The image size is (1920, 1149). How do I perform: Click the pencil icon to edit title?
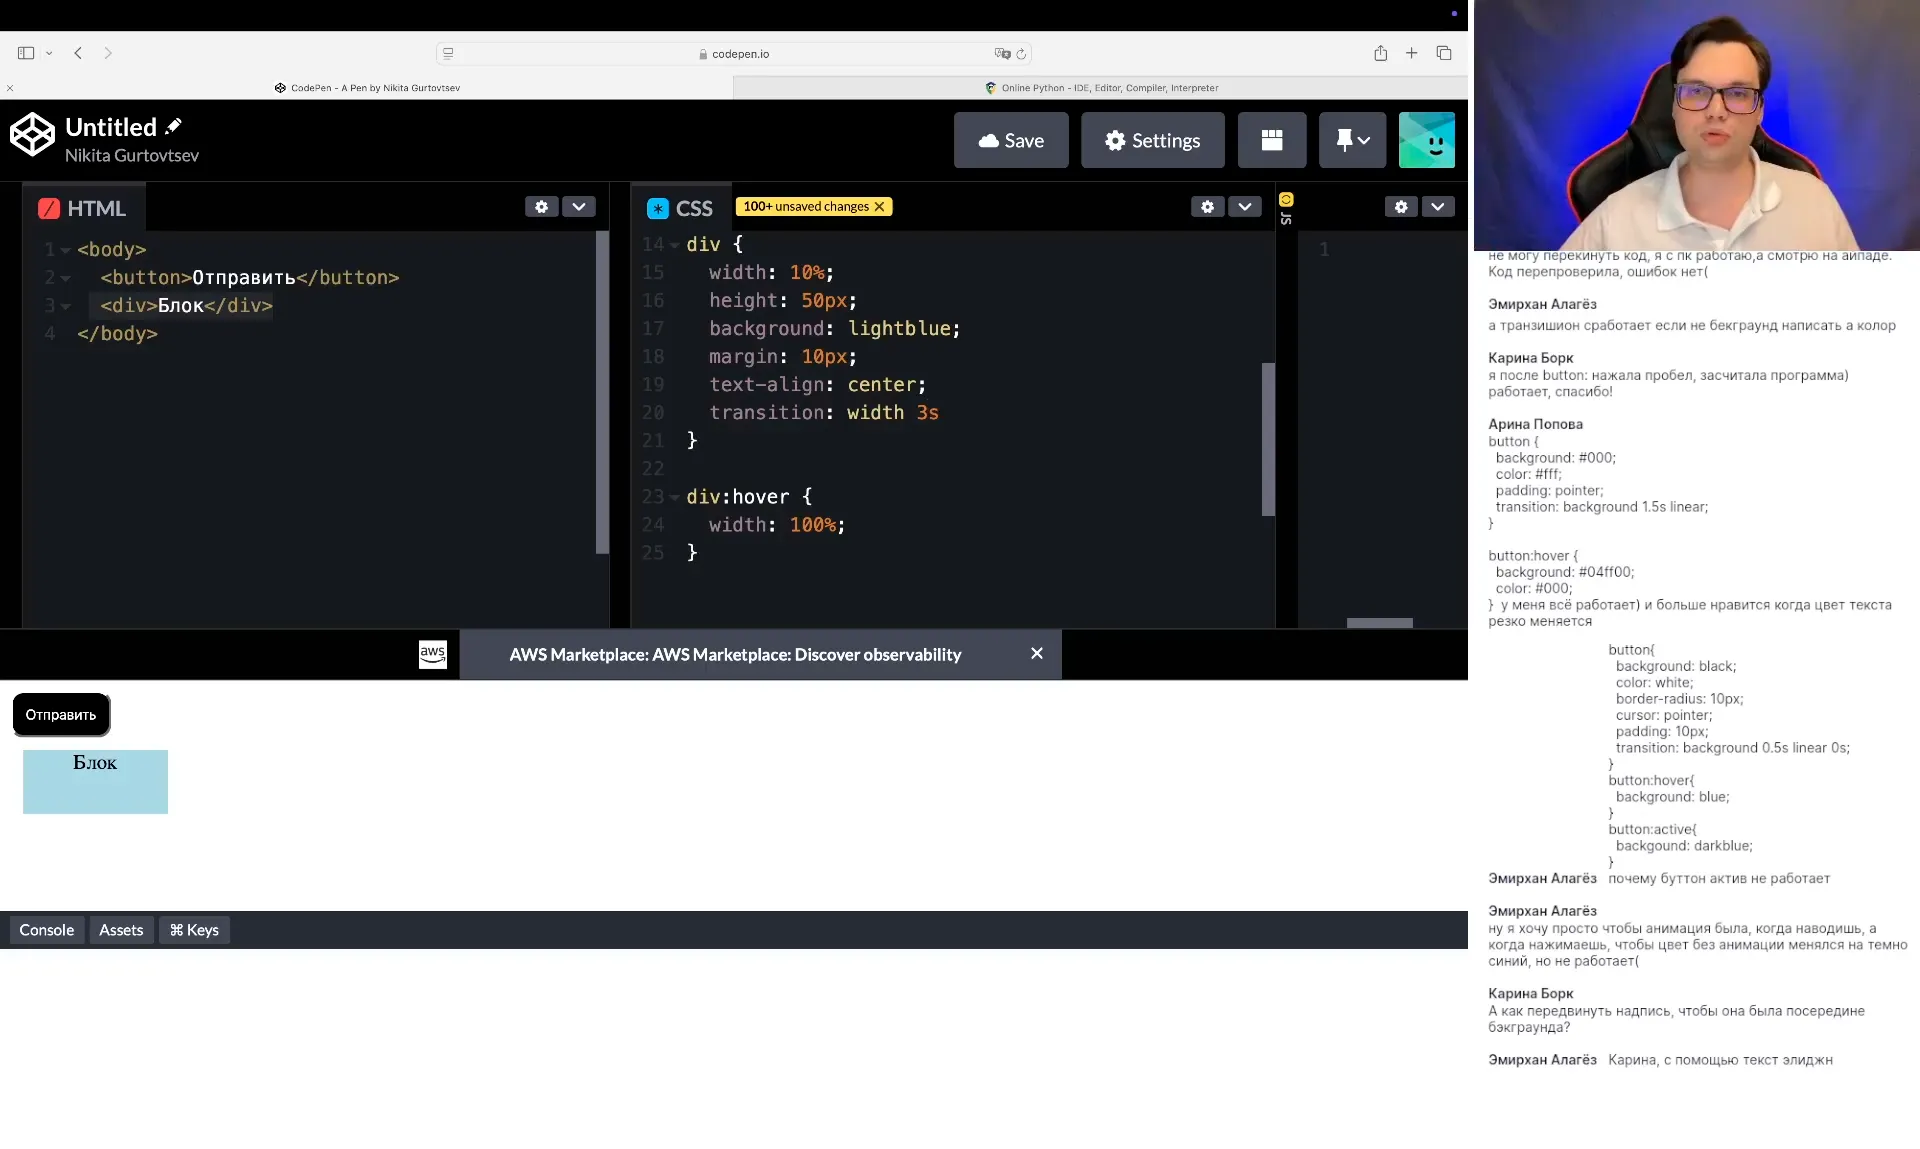tap(173, 126)
